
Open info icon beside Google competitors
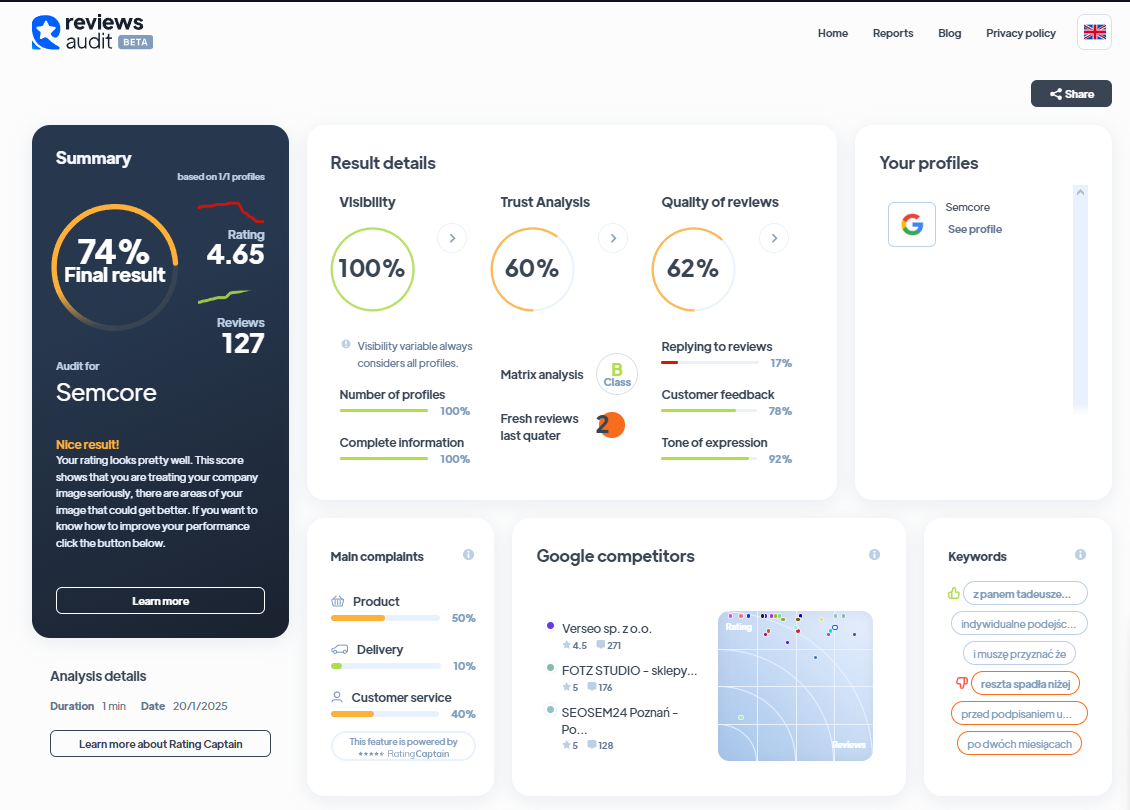coord(874,555)
